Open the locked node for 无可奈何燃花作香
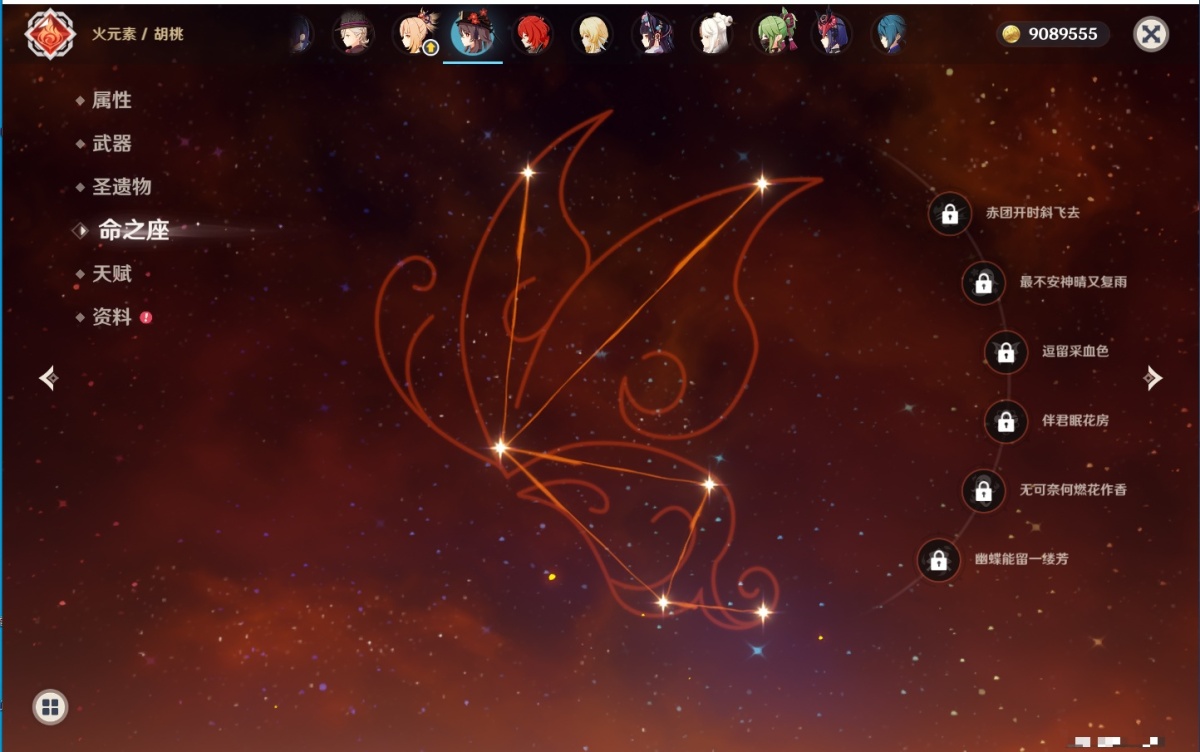The image size is (1200, 752). 983,491
